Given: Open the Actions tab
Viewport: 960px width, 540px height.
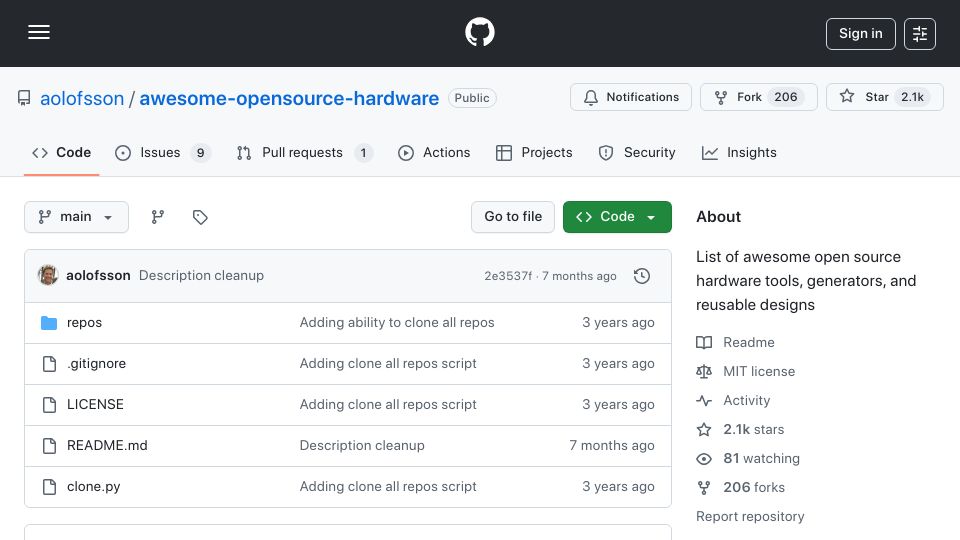Looking at the screenshot, I should 434,152.
